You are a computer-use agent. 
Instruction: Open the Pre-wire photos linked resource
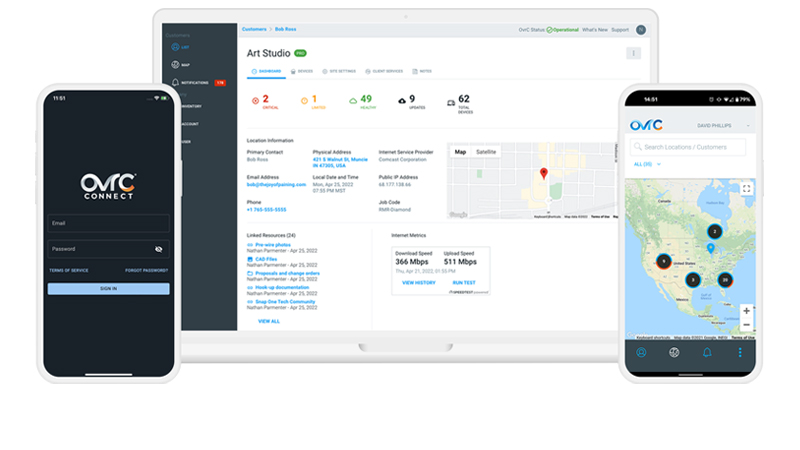[272, 245]
